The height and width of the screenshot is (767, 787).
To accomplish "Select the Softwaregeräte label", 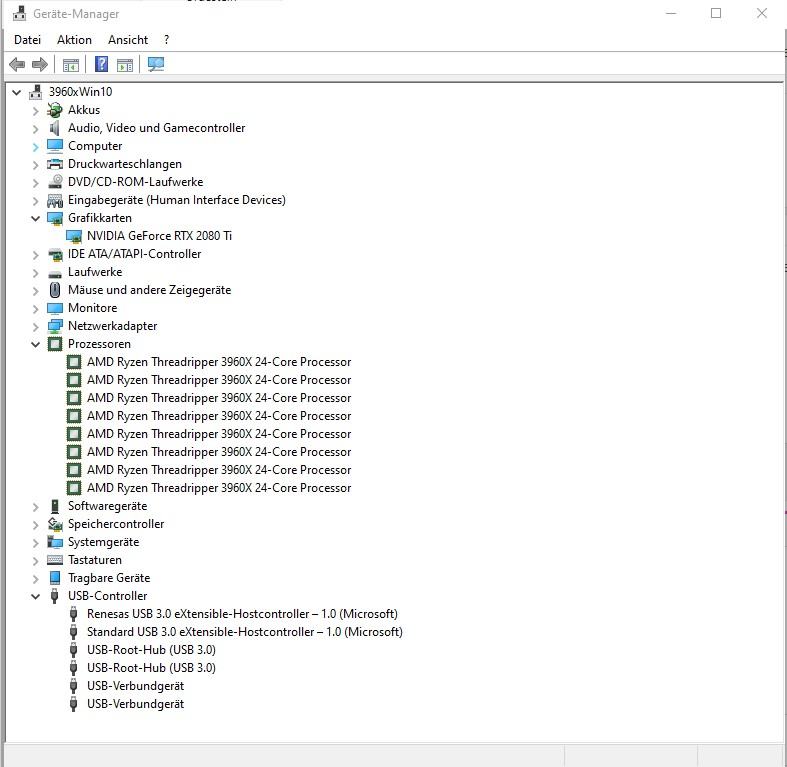I will tap(107, 506).
